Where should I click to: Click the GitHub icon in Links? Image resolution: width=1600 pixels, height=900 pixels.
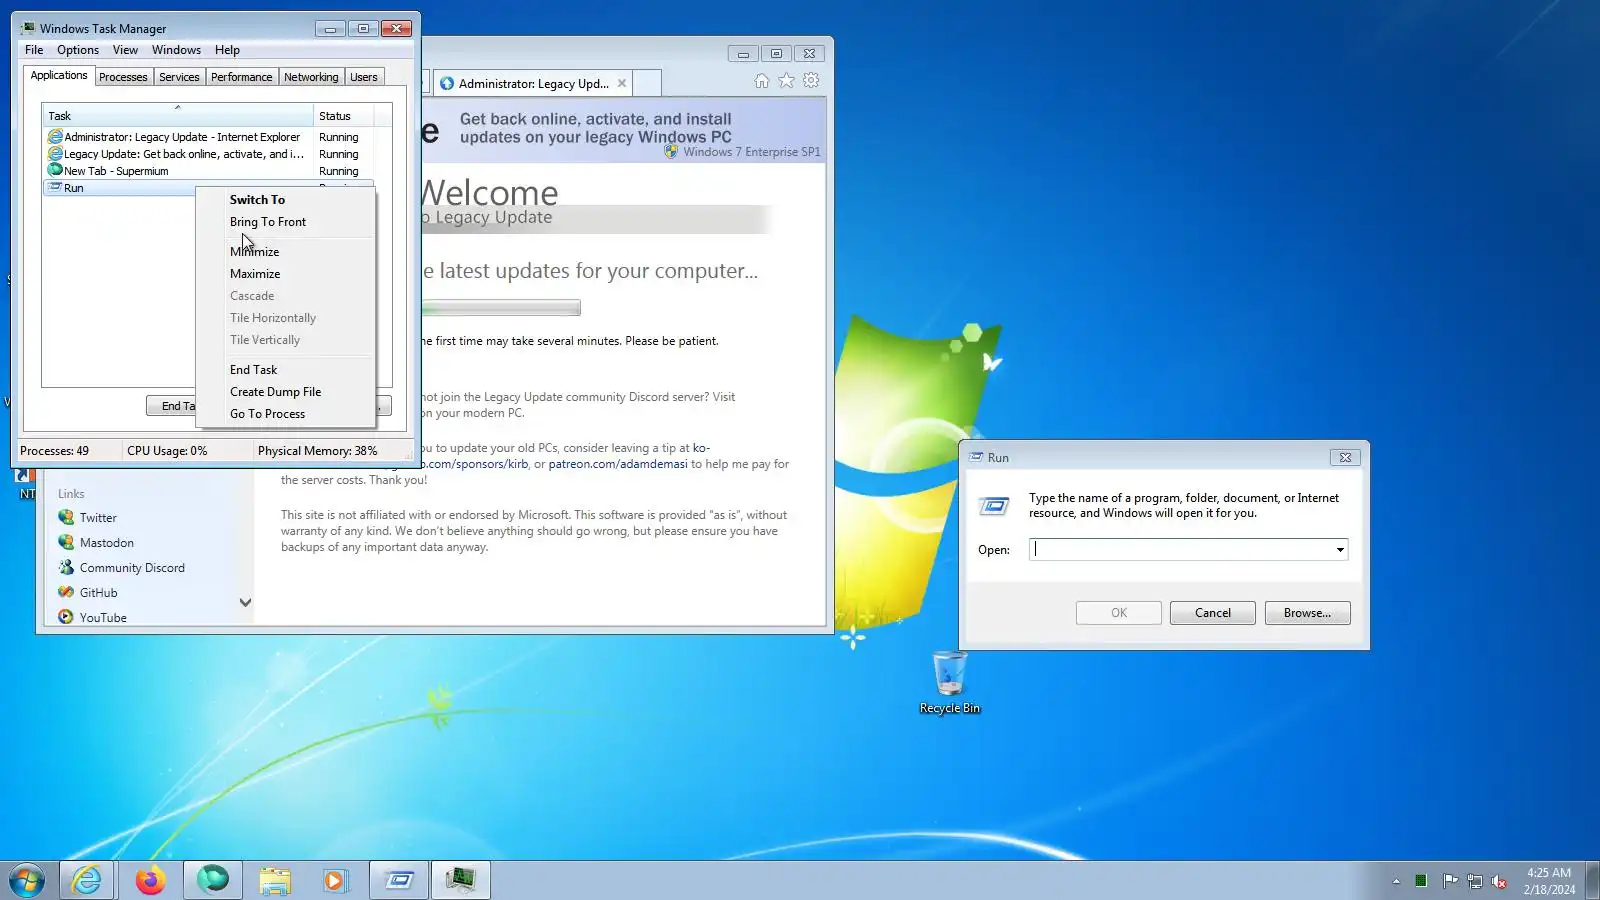click(66, 592)
